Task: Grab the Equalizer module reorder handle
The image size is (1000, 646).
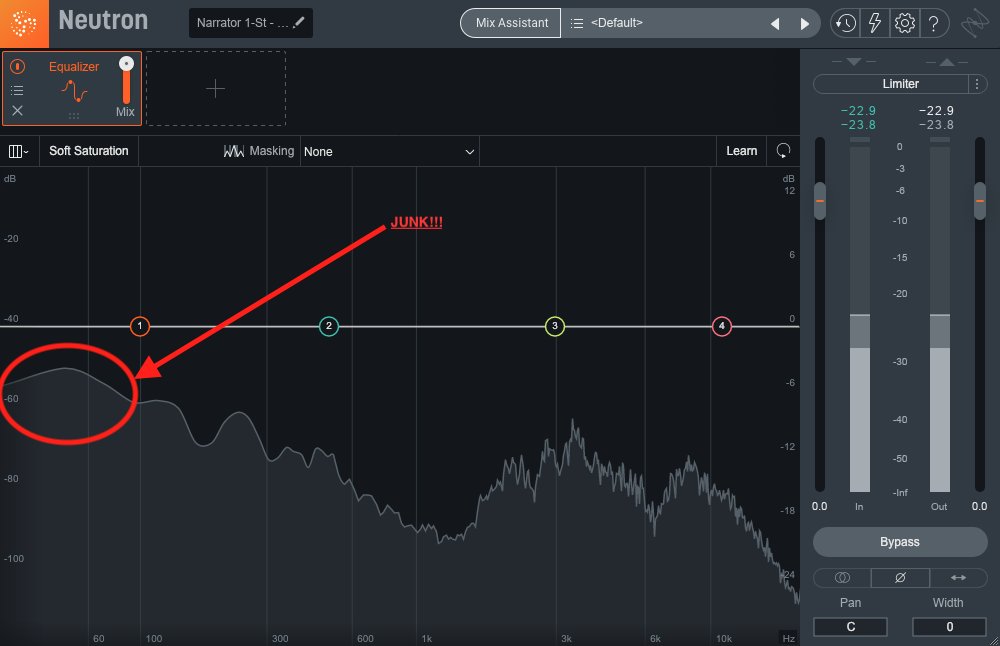Action: tap(74, 116)
